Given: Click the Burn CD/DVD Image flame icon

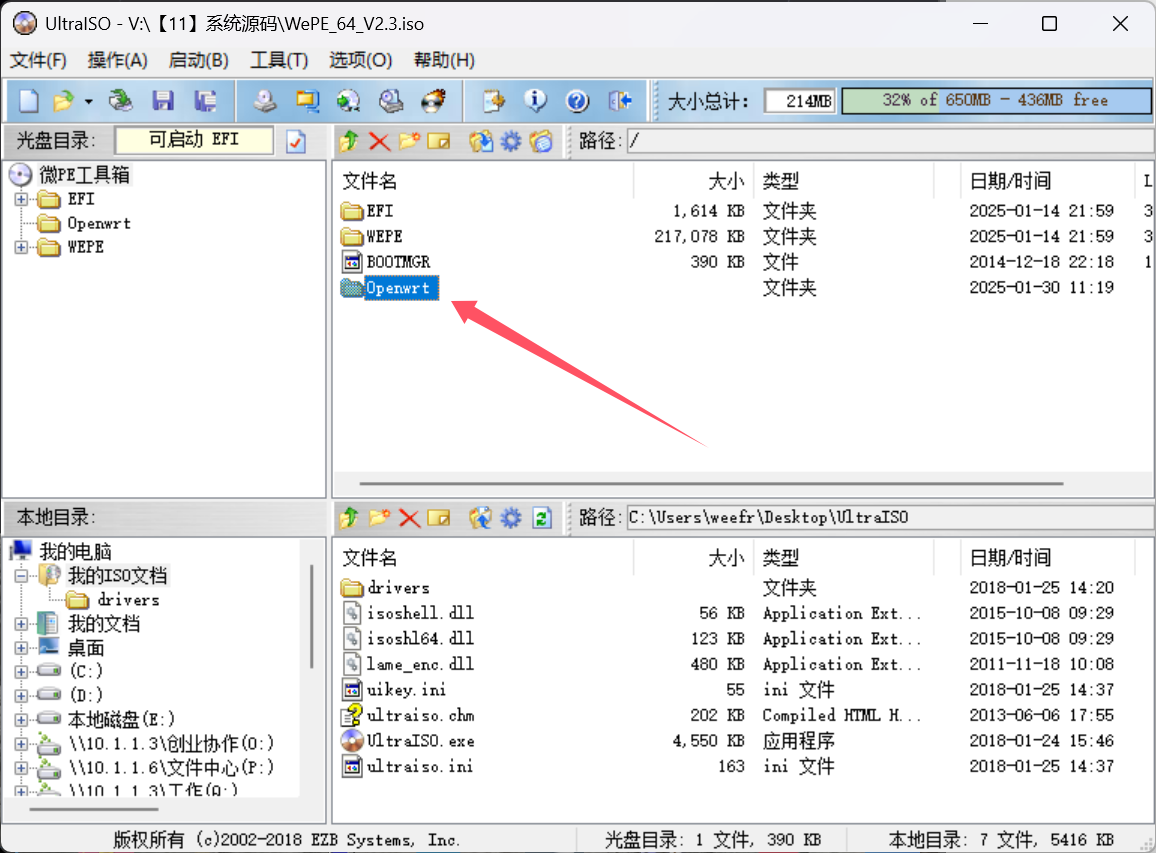Looking at the screenshot, I should 434,100.
